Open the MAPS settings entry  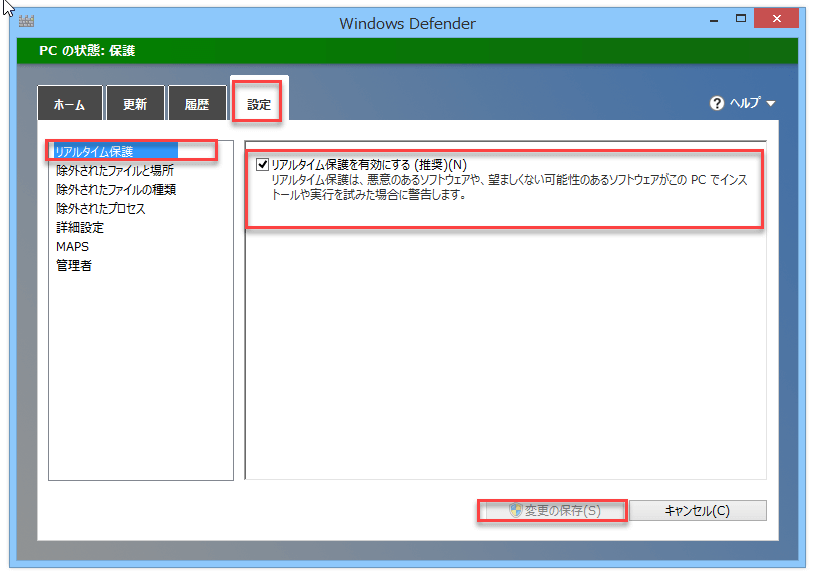coord(72,246)
